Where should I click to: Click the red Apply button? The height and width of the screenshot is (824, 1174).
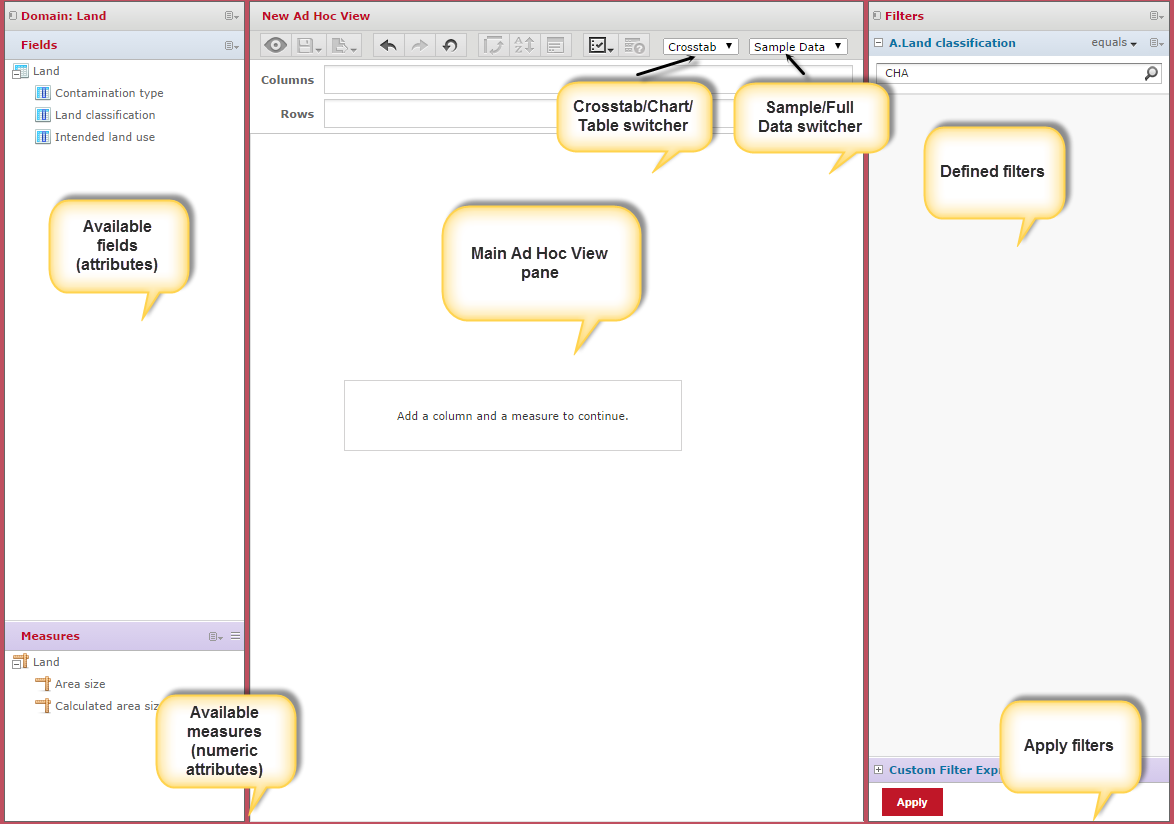(x=912, y=802)
